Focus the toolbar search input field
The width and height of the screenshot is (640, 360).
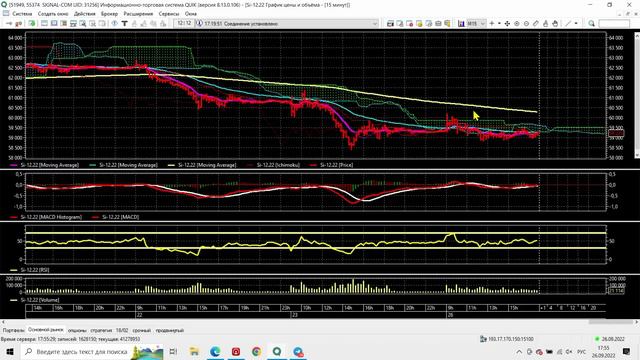tap(613, 24)
